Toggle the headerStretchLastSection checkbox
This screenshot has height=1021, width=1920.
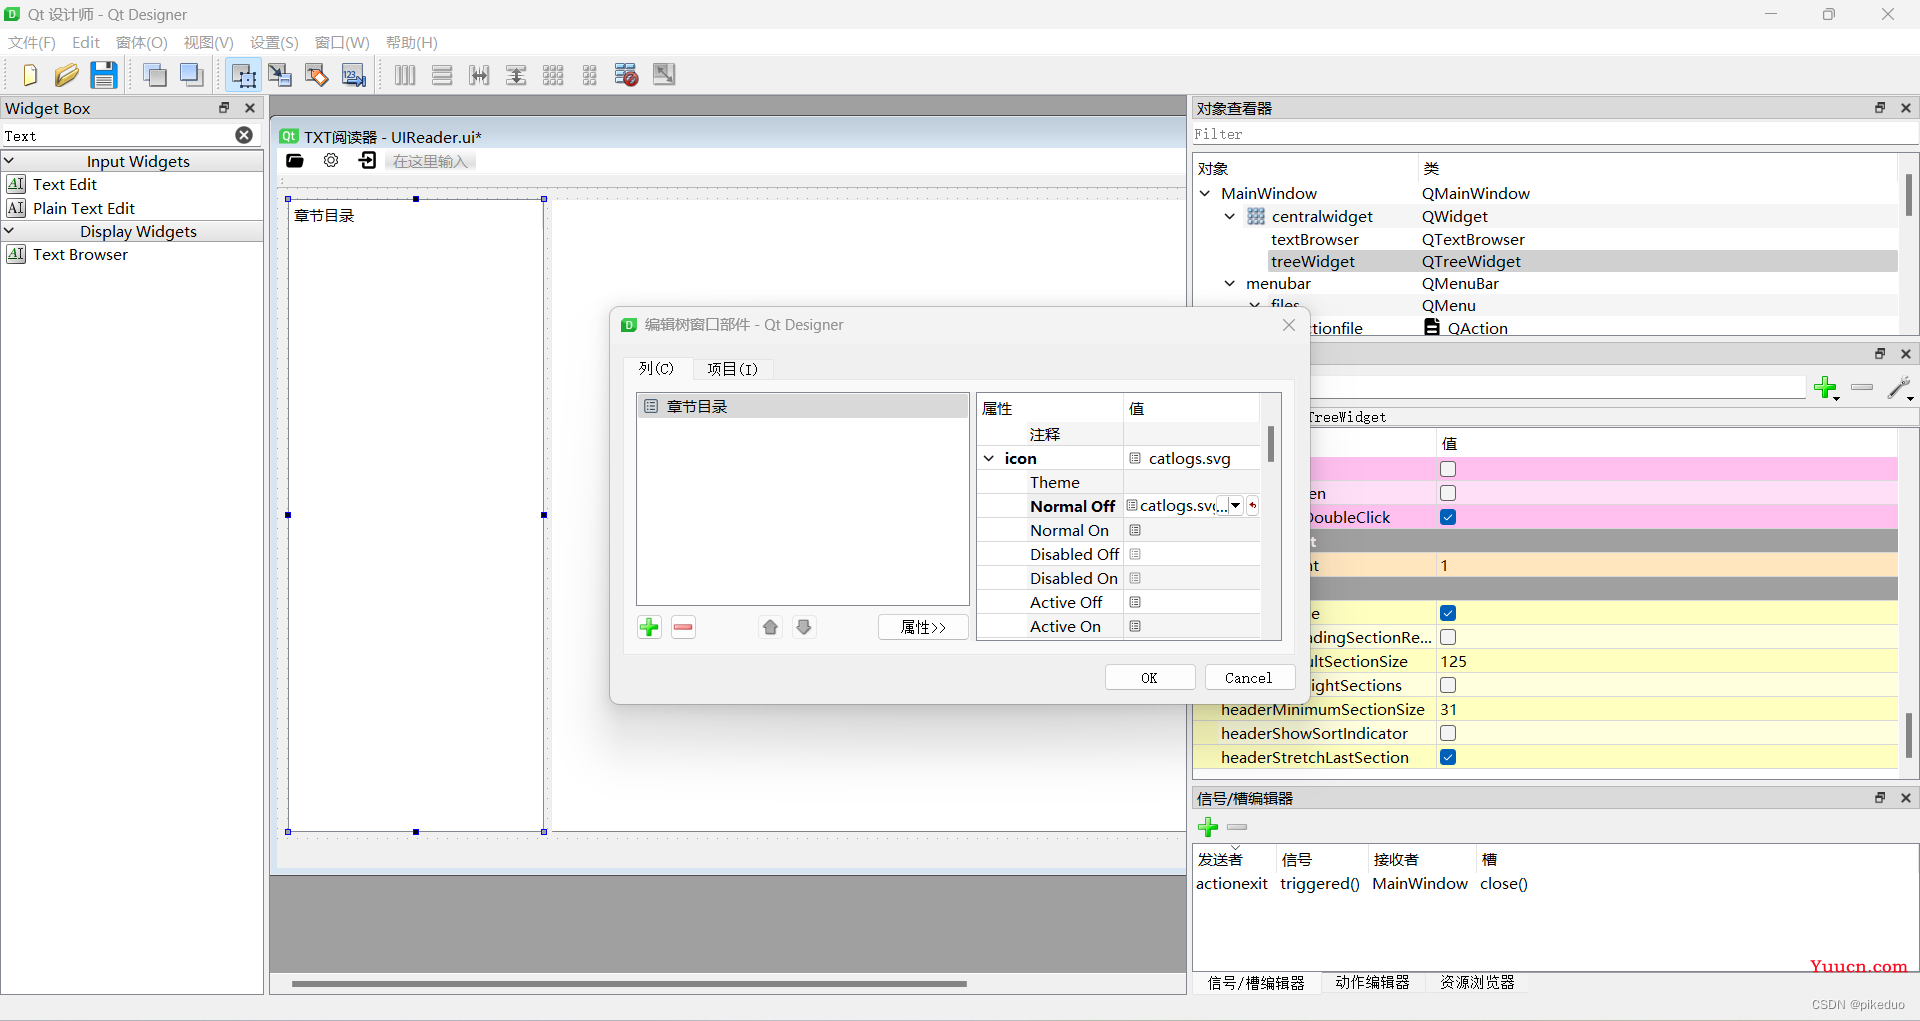click(x=1448, y=757)
